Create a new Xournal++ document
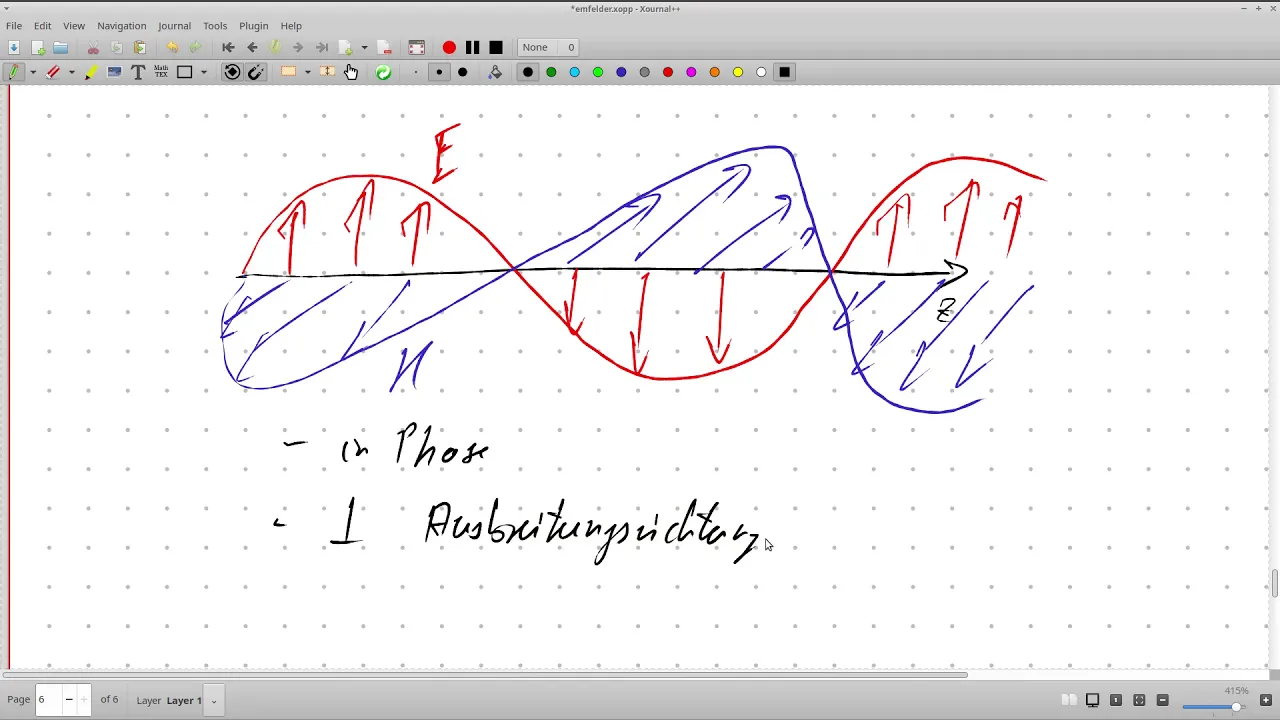1280x720 pixels. (x=38, y=47)
